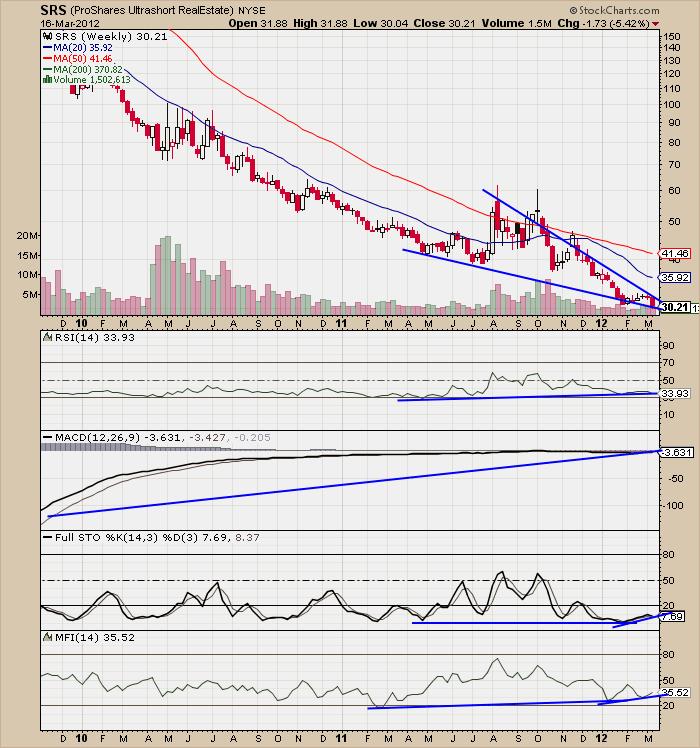Viewport: 700px width, 748px height.
Task: Click the SRS ticker symbol title
Action: point(53,10)
